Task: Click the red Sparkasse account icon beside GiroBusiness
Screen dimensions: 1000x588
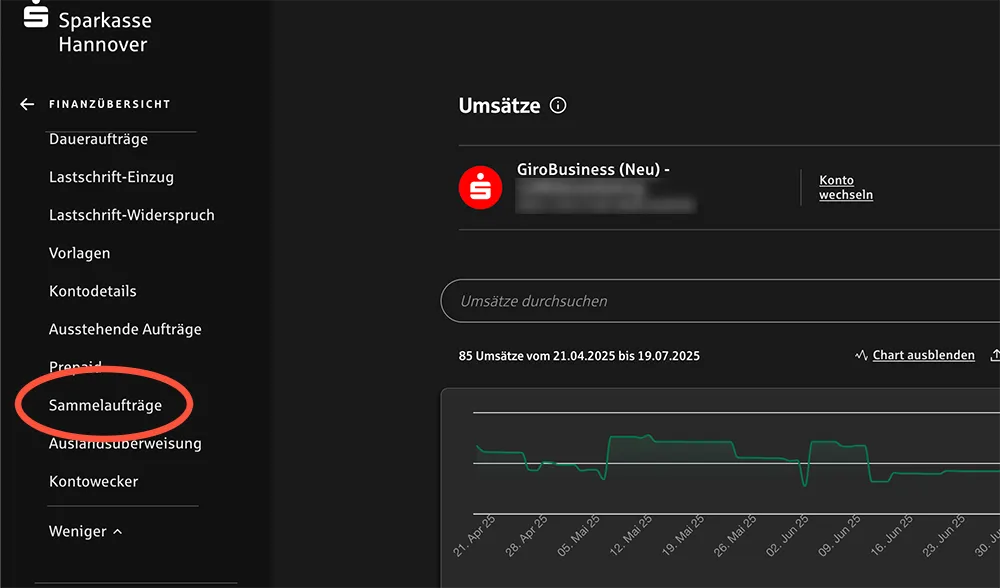Action: pyautogui.click(x=480, y=185)
